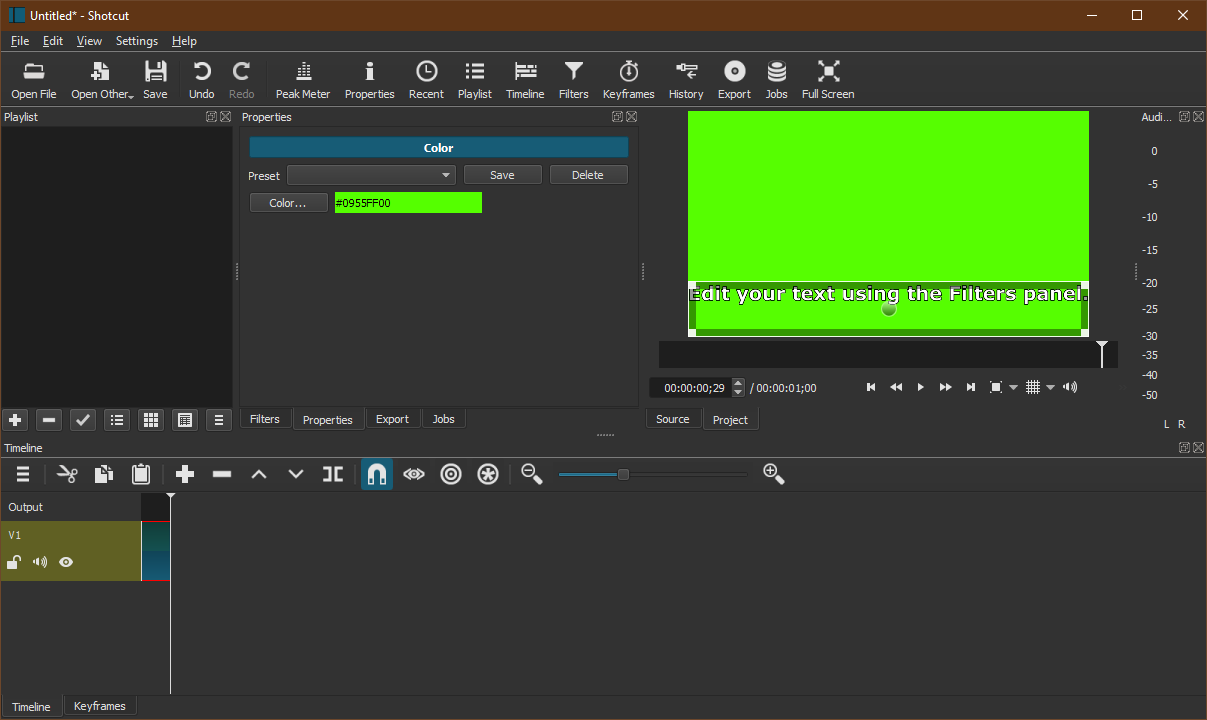Toggle V1 track visibility eye
This screenshot has height=720, width=1207.
[66, 562]
